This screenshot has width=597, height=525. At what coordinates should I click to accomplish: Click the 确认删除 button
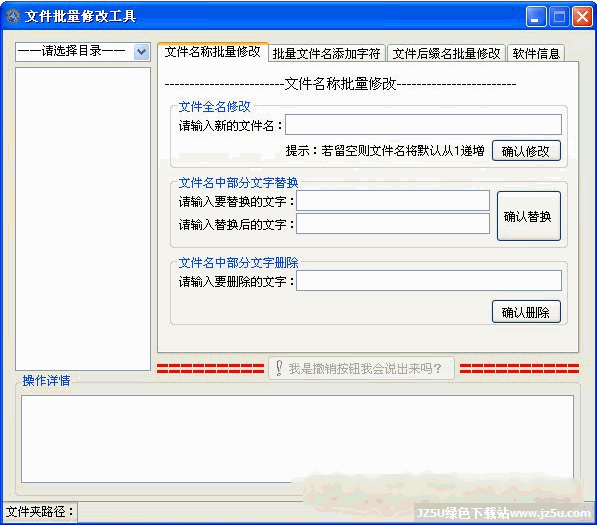[x=526, y=312]
